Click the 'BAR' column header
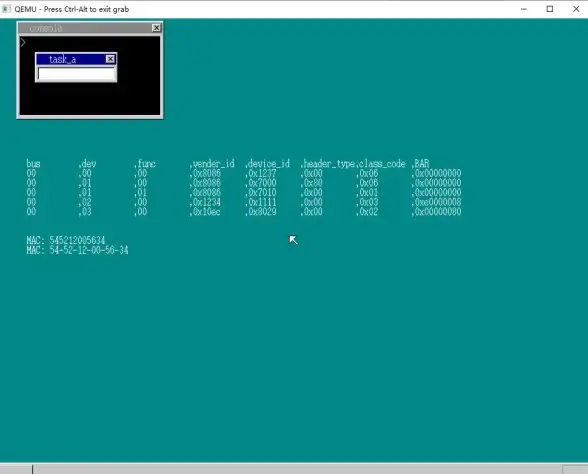 [422, 164]
